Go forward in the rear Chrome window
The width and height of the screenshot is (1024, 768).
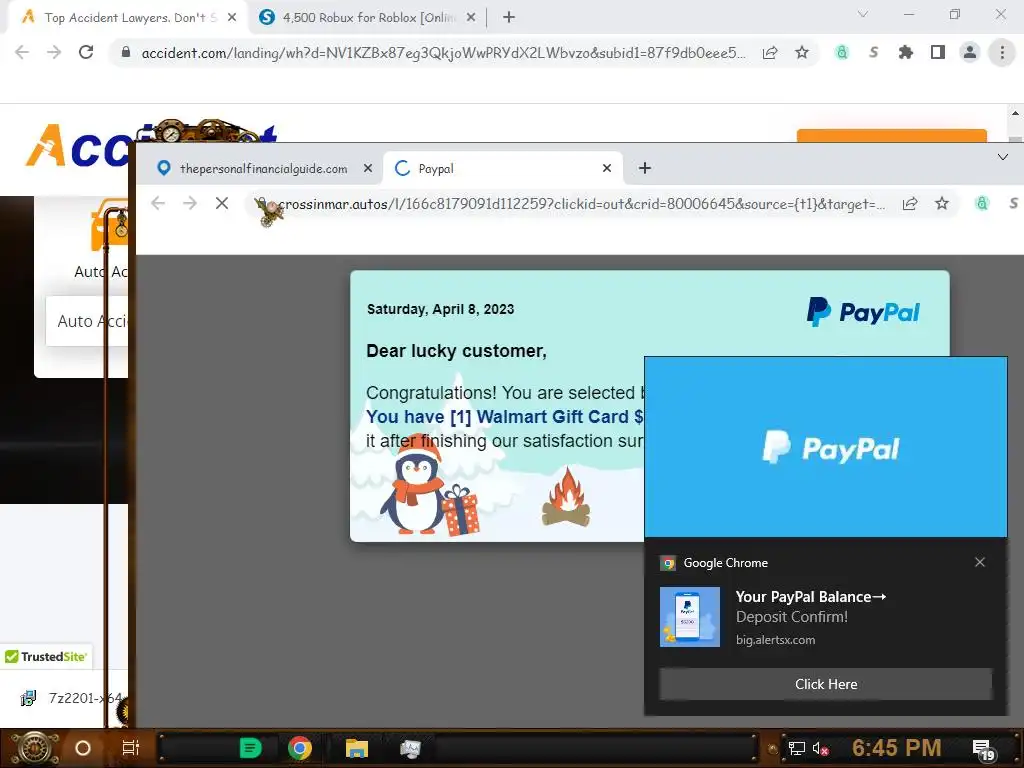coord(54,52)
